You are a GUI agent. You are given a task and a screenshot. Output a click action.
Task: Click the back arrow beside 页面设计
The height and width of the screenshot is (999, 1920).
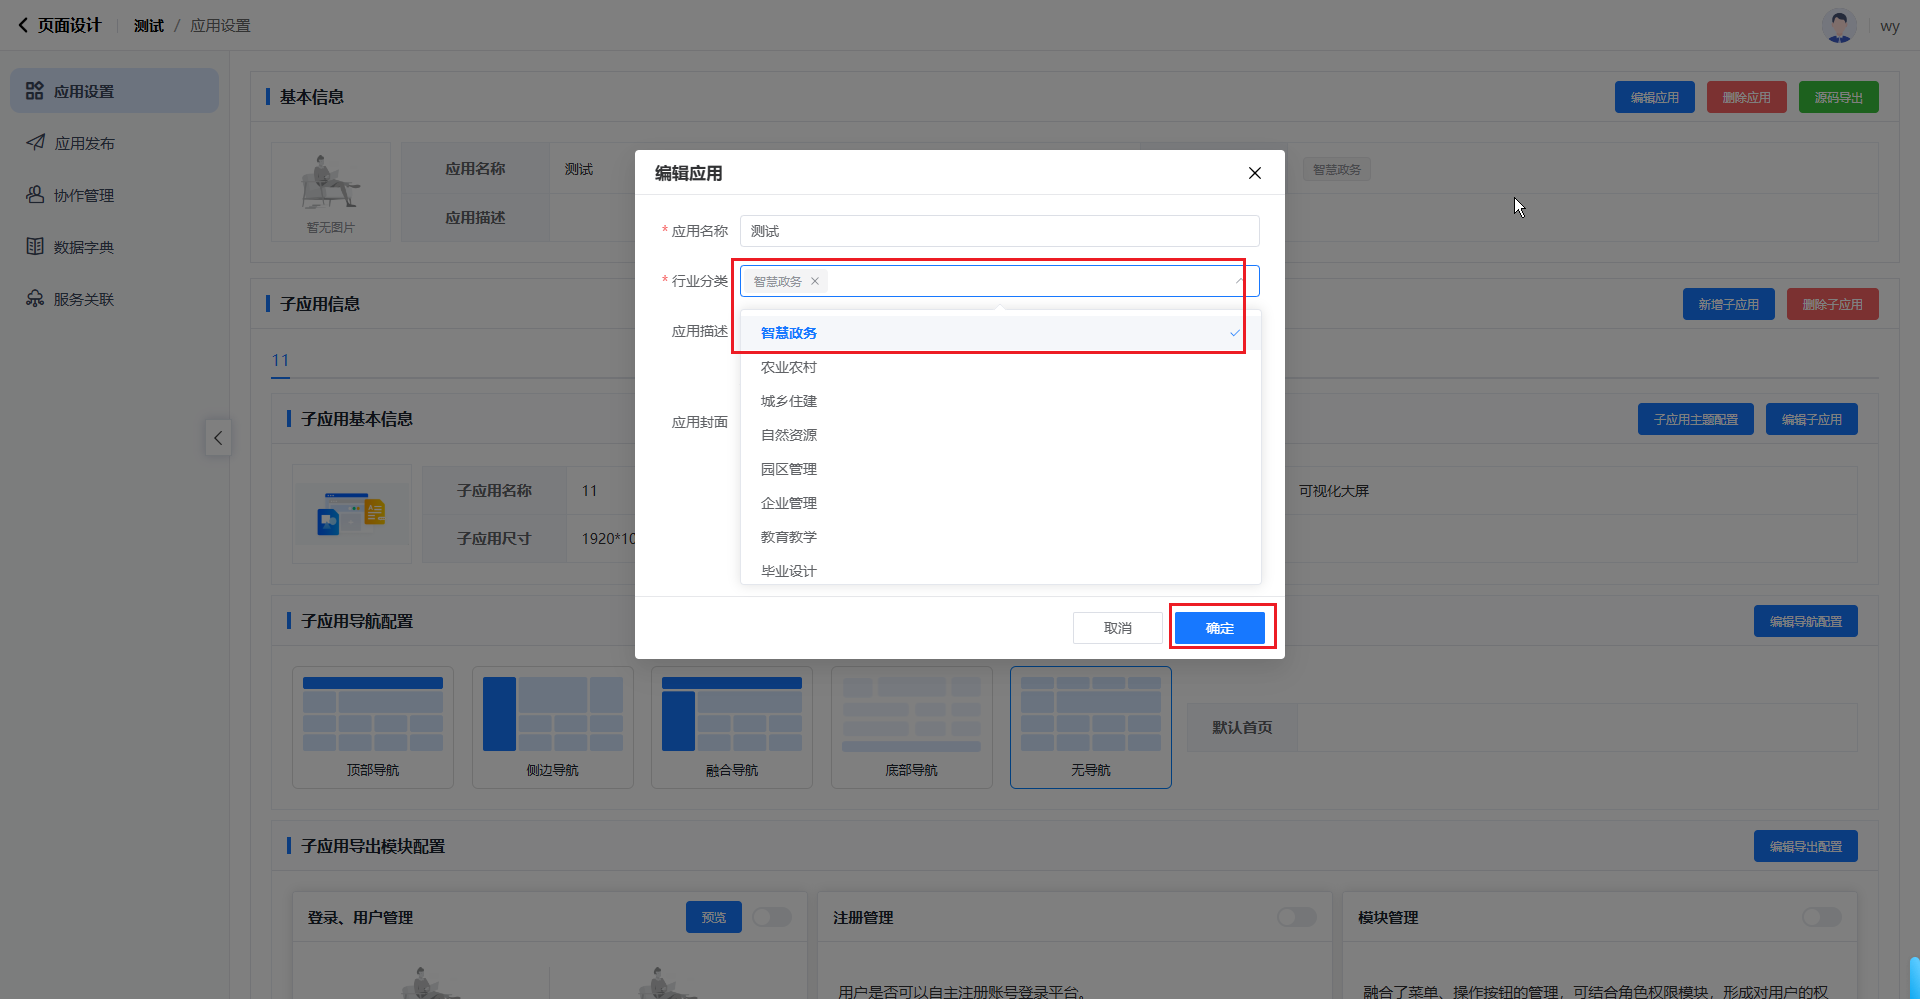pyautogui.click(x=23, y=25)
